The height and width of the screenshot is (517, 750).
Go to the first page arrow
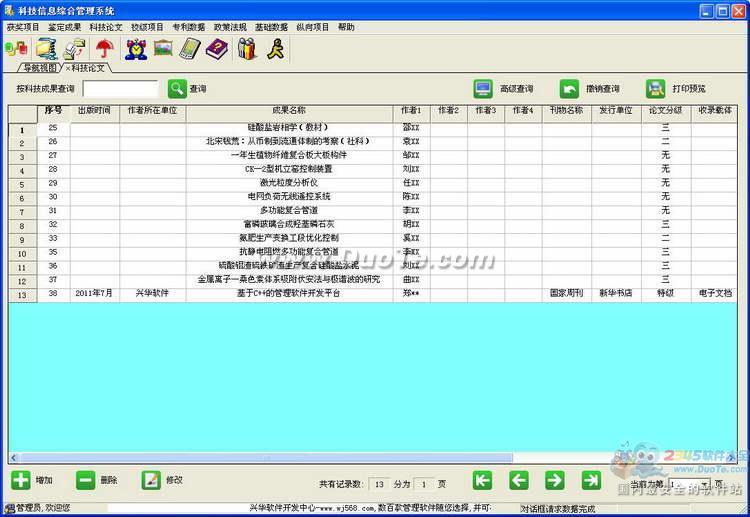[482, 480]
